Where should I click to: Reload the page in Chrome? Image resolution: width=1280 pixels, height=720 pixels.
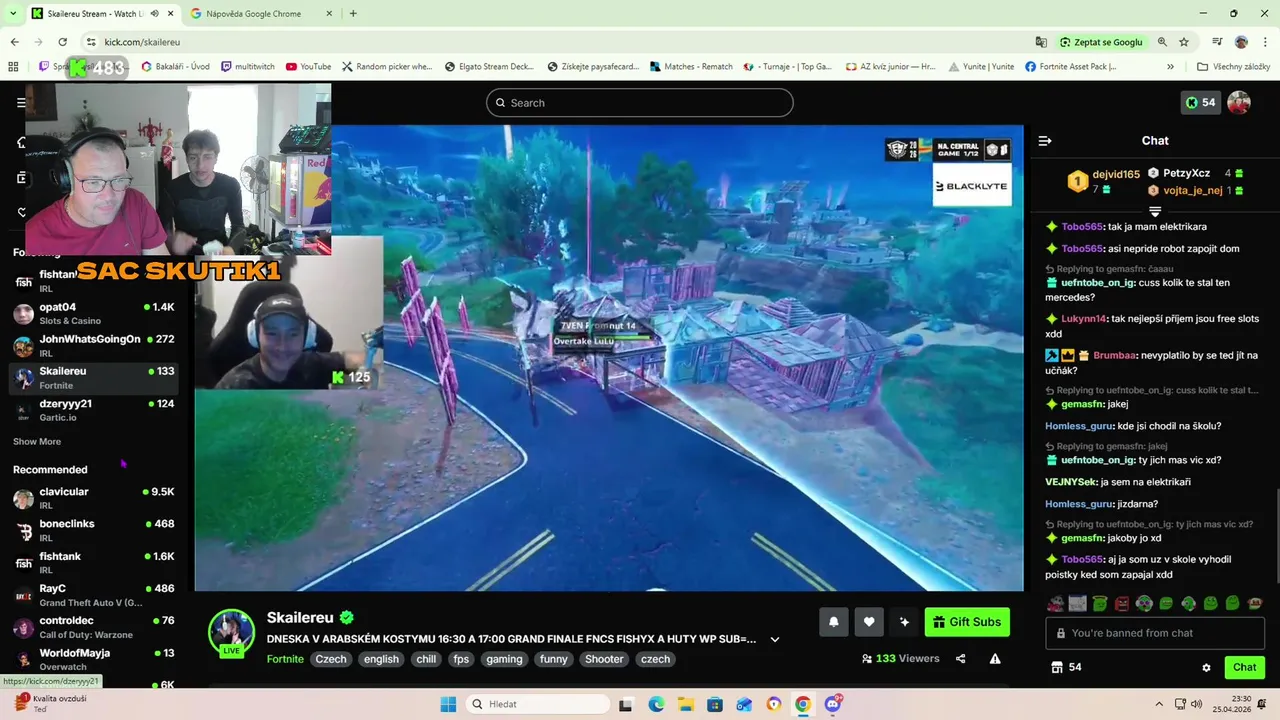[x=62, y=42]
